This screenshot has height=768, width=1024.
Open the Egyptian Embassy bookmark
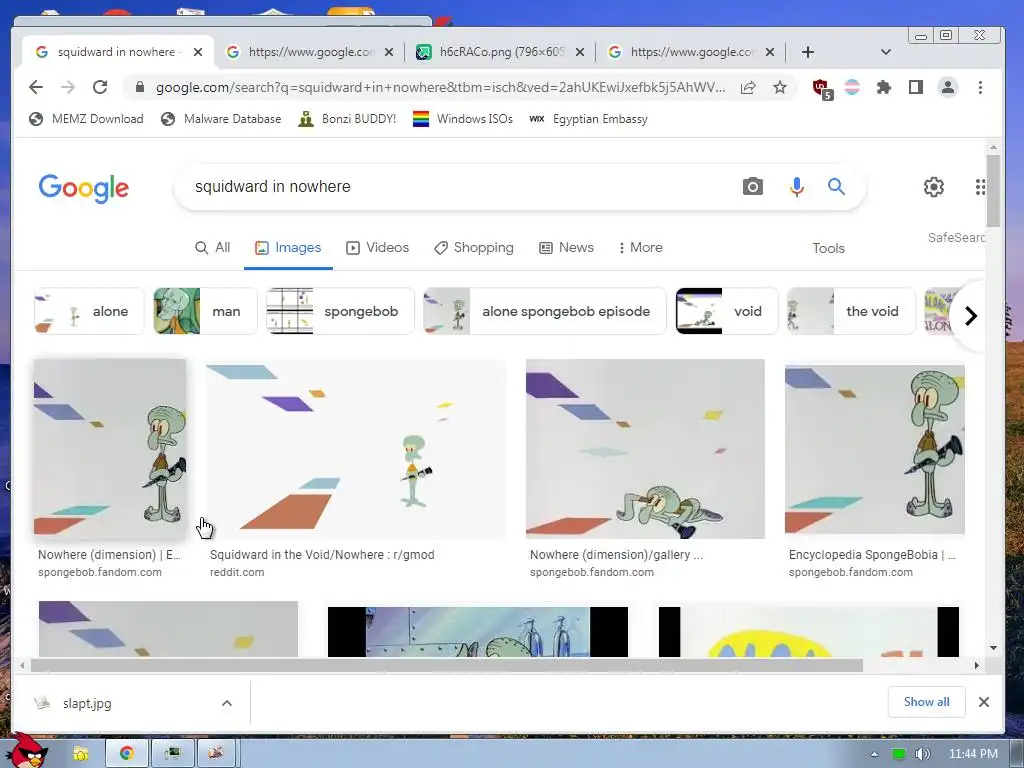tap(588, 119)
